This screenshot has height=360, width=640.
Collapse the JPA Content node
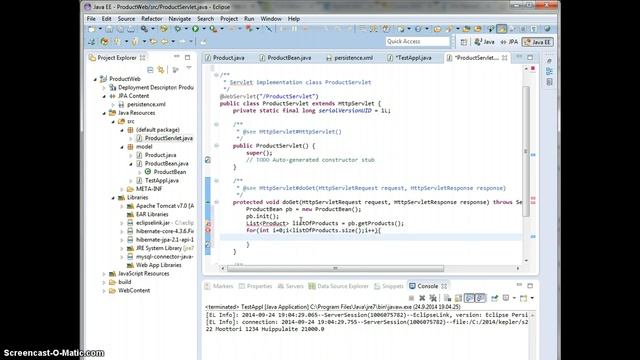104,96
